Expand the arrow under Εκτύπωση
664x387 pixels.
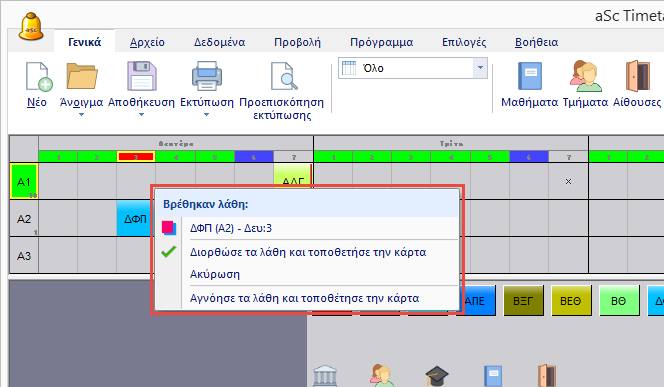click(206, 115)
